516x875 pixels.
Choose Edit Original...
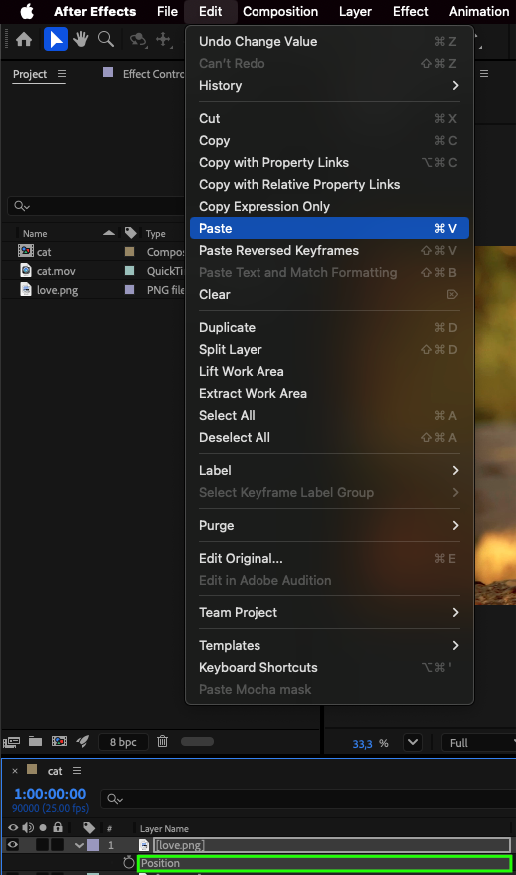tap(329, 558)
